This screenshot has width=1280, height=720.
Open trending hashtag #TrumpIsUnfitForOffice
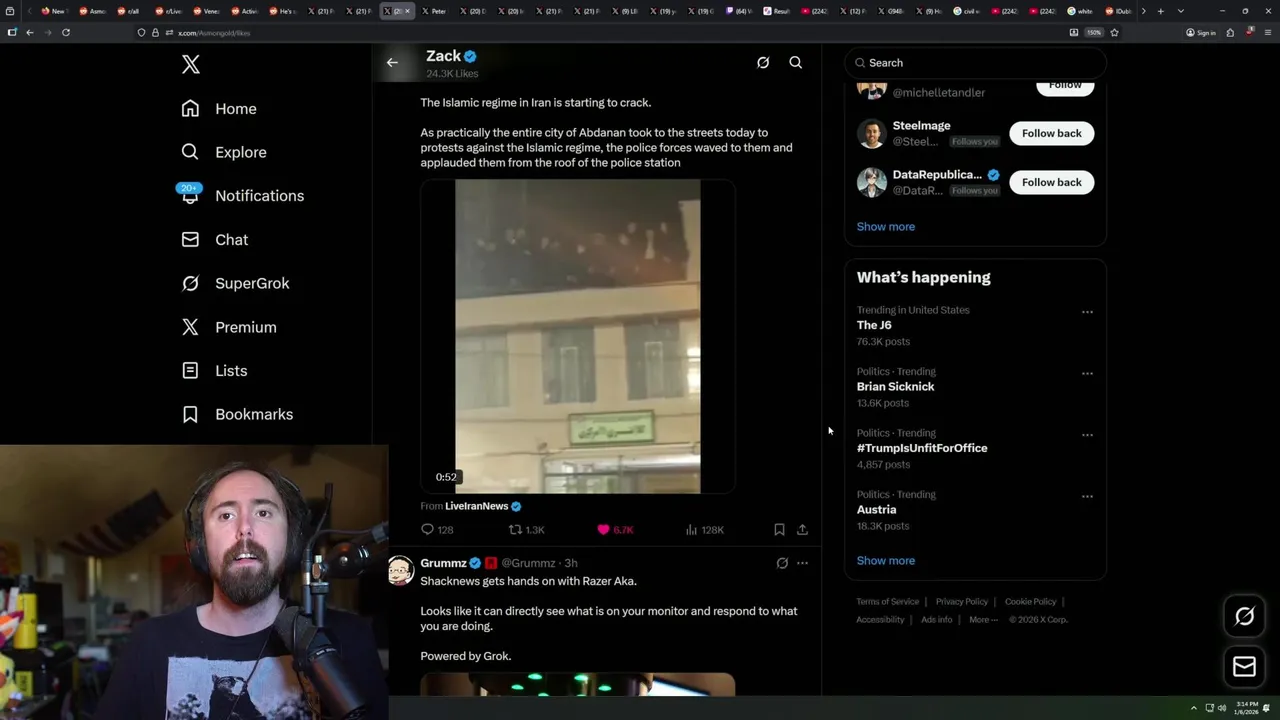(922, 448)
